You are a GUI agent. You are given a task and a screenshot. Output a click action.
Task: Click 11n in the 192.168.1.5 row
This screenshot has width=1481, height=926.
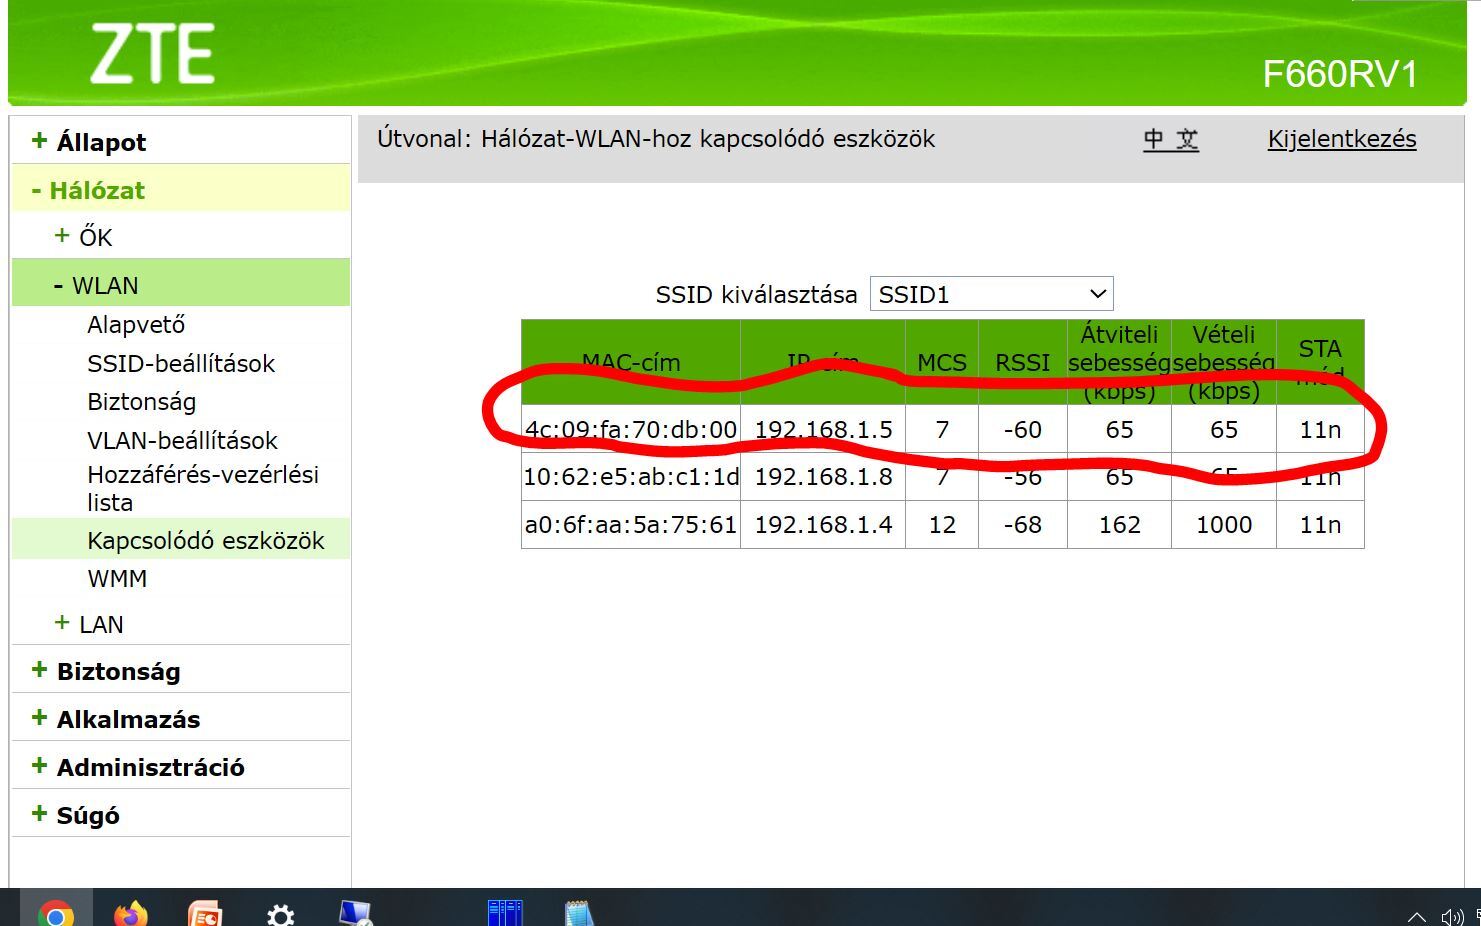tap(1320, 429)
